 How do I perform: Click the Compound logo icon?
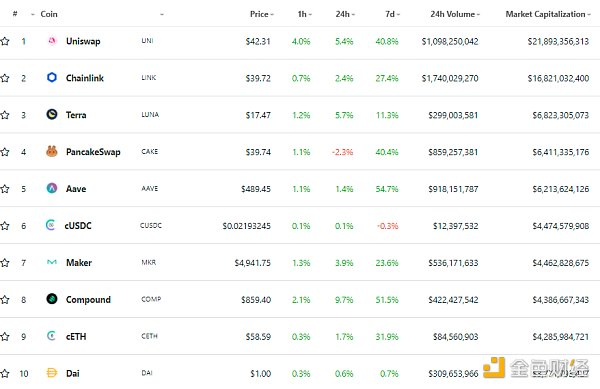(52, 299)
